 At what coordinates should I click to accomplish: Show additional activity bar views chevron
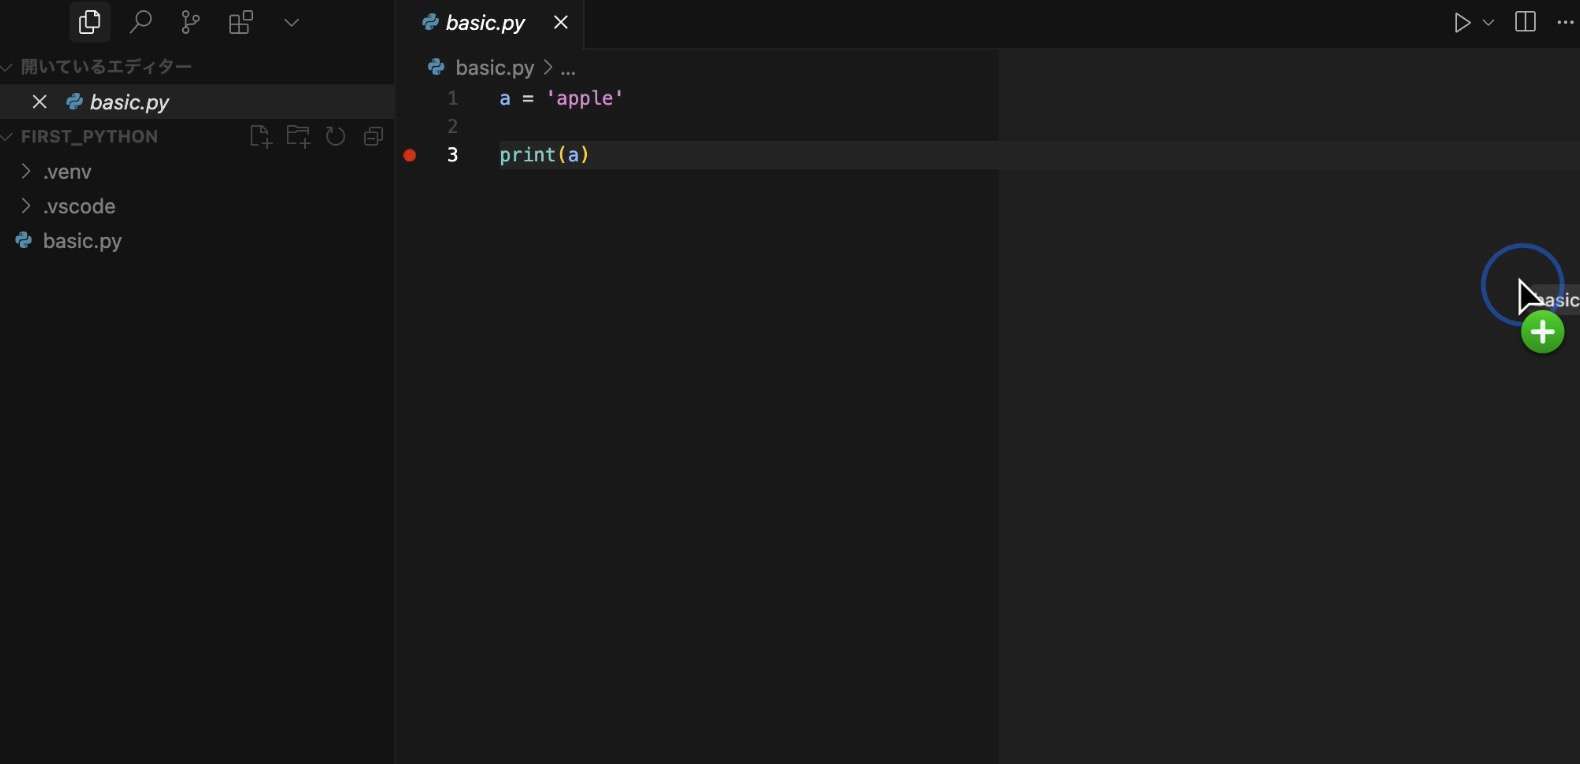click(x=292, y=22)
